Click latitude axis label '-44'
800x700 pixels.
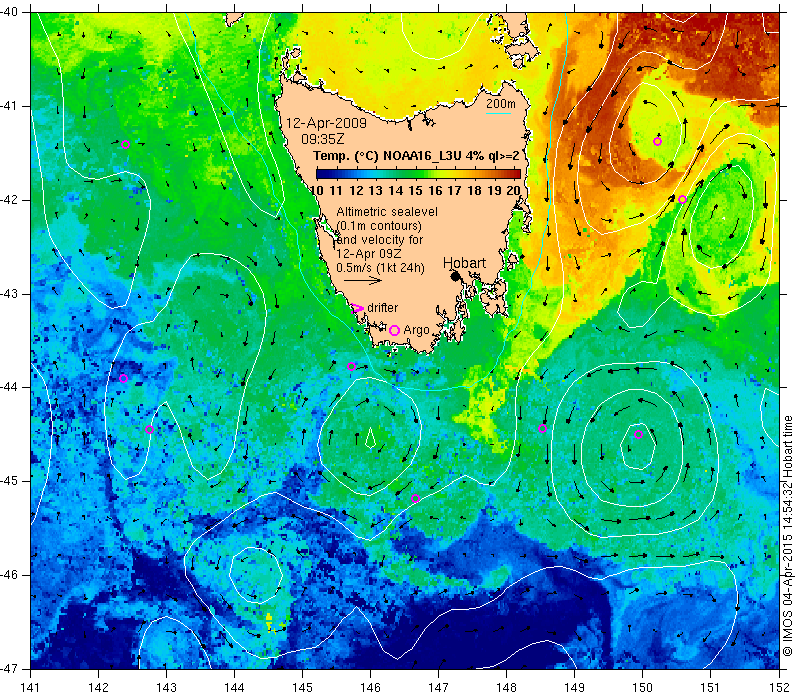(x=9, y=388)
